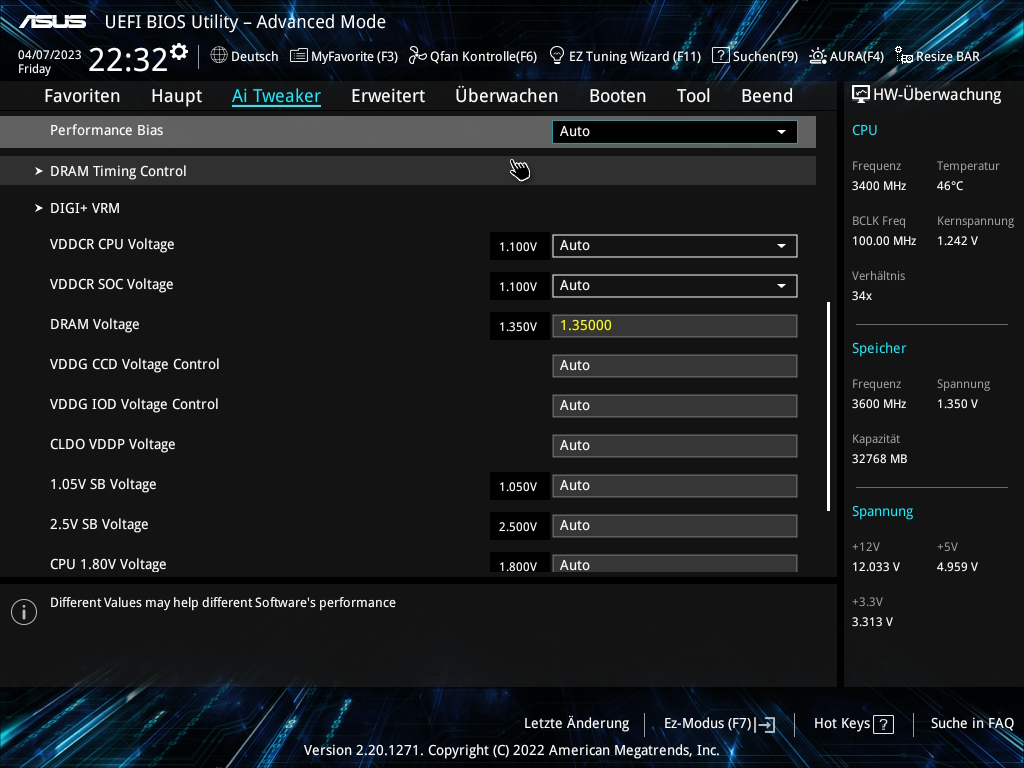The image size is (1024, 768).
Task: Click the Performance Bias label
Action: point(106,131)
